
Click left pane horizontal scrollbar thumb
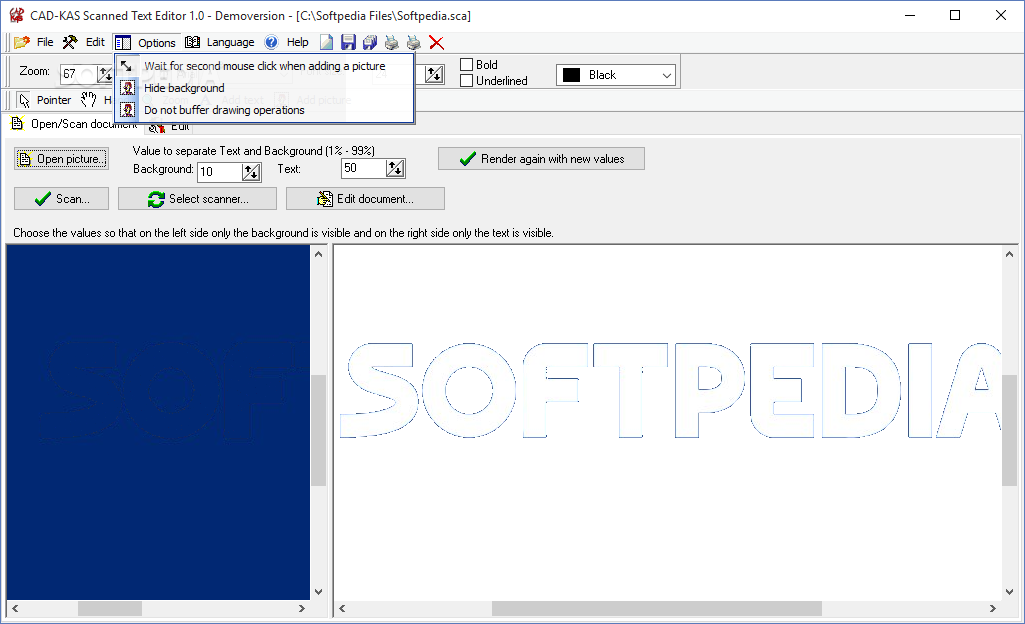point(110,608)
